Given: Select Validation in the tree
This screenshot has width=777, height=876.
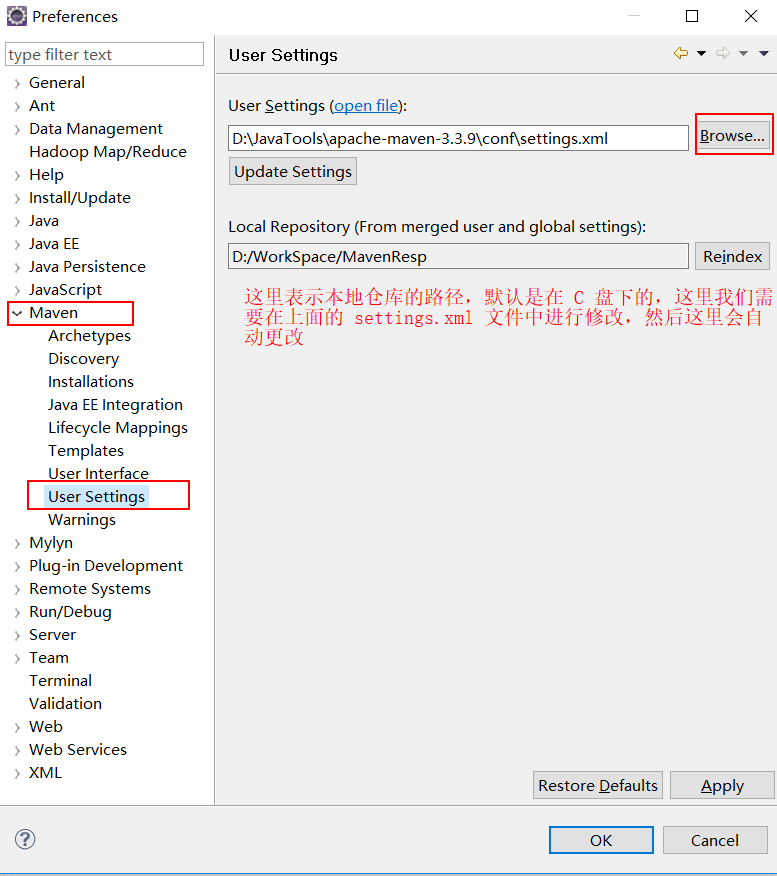Looking at the screenshot, I should [x=65, y=703].
